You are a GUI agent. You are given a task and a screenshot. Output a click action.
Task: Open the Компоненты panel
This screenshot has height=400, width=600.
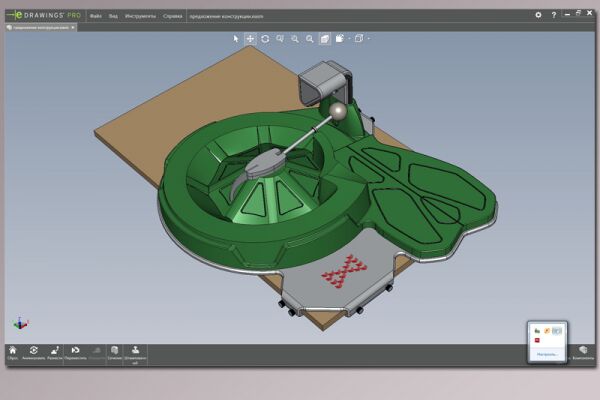tap(583, 353)
